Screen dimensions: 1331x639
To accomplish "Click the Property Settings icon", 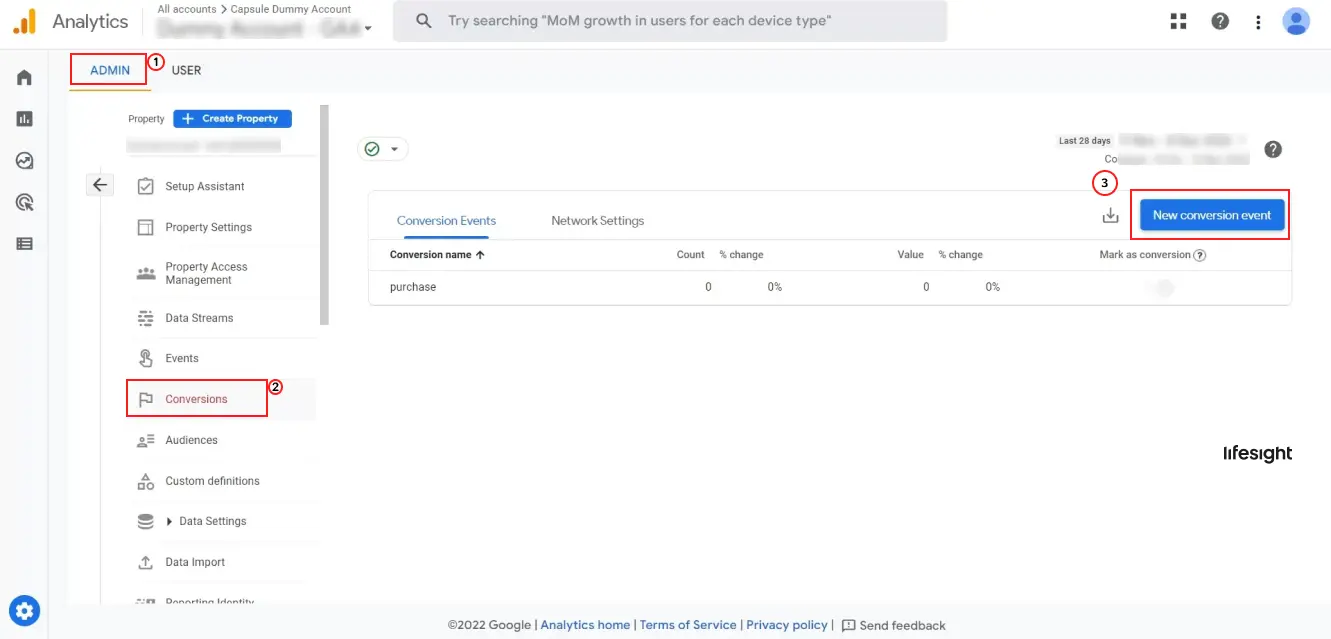I will pos(146,227).
